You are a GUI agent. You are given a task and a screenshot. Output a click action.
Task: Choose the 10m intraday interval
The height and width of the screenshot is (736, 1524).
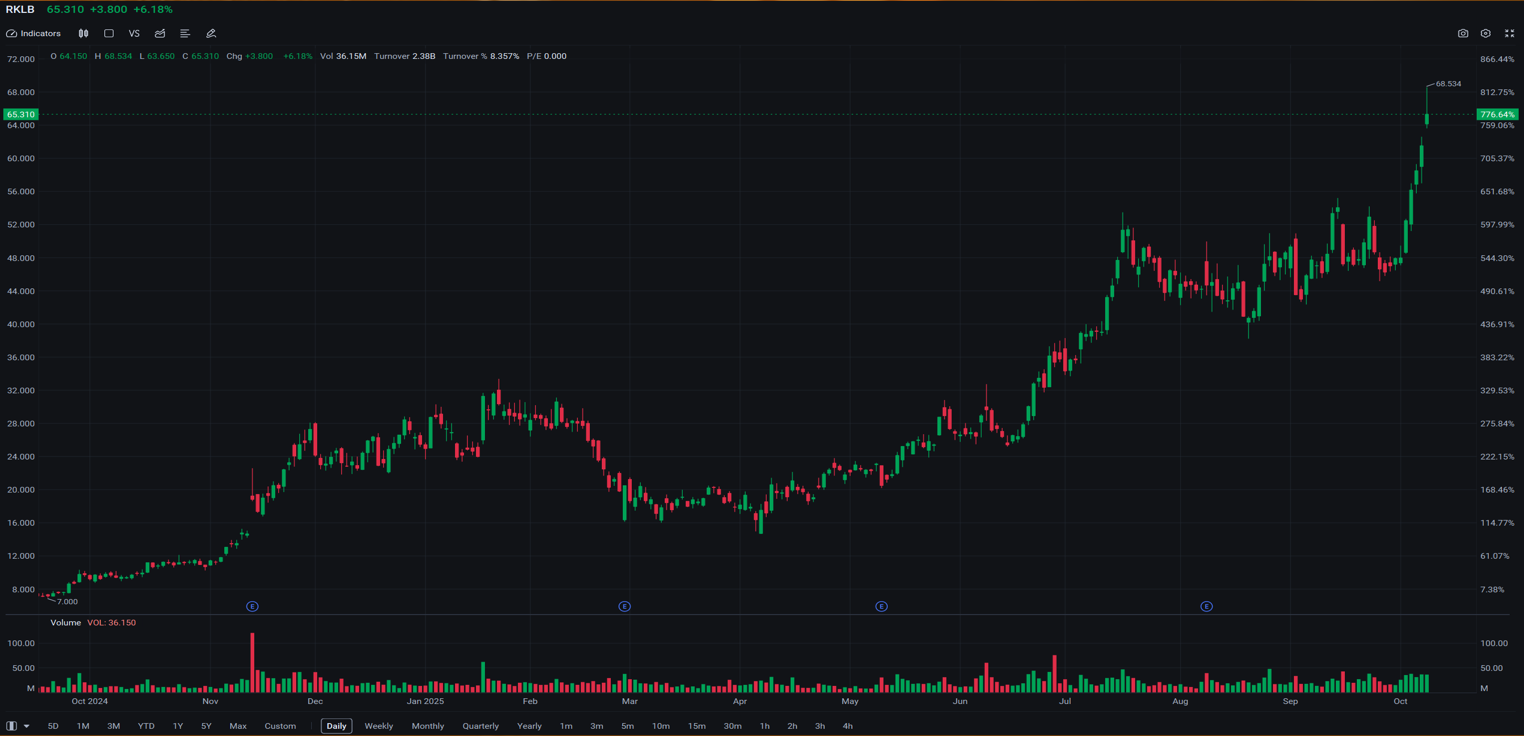661,726
